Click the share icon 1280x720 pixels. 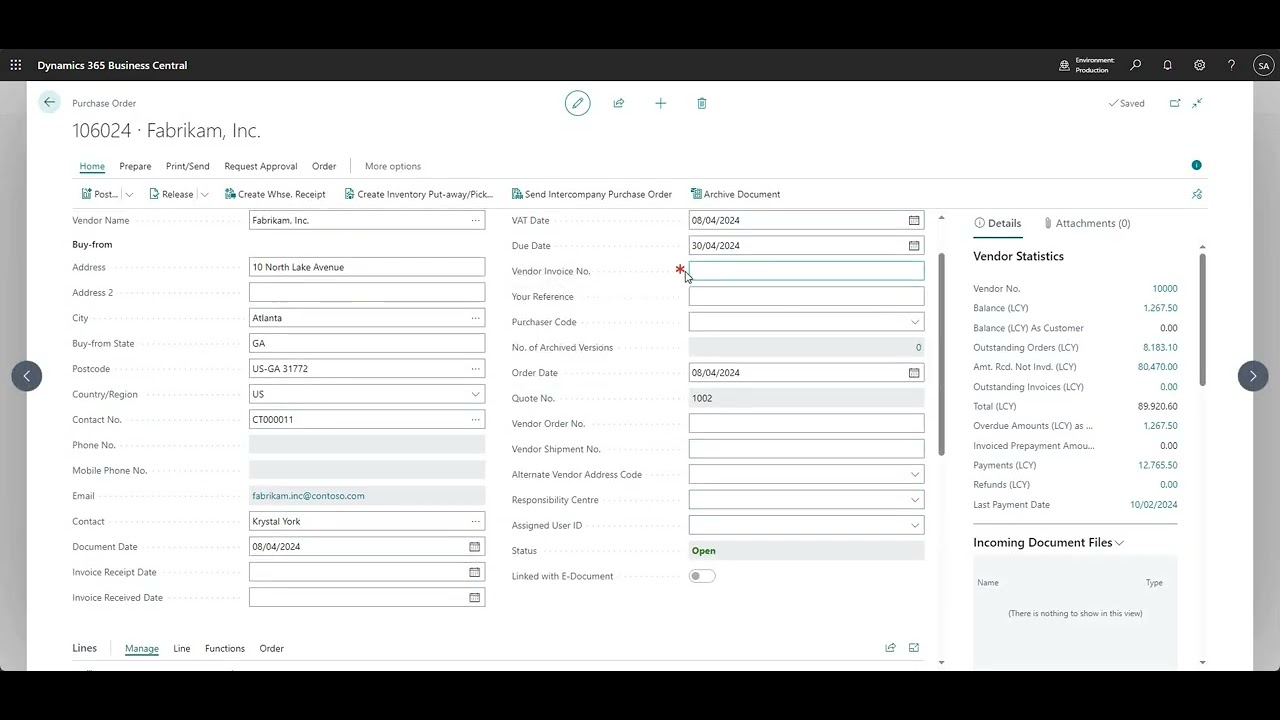(x=619, y=103)
